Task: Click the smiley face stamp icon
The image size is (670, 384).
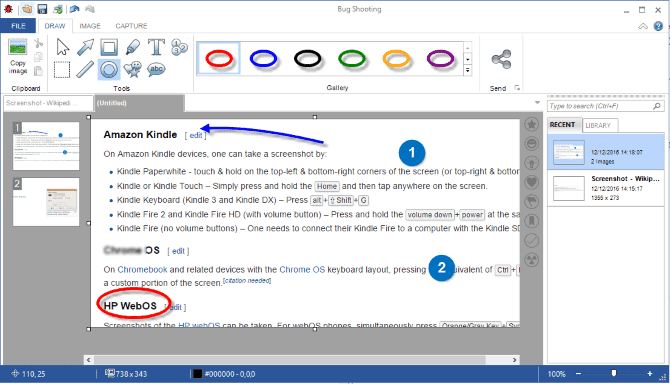Action: (x=532, y=144)
